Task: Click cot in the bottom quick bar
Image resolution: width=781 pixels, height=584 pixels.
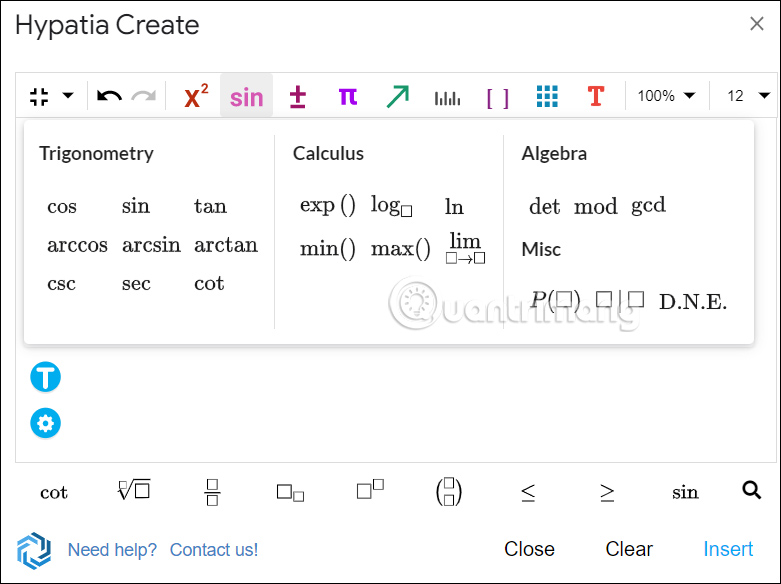Action: [x=54, y=492]
